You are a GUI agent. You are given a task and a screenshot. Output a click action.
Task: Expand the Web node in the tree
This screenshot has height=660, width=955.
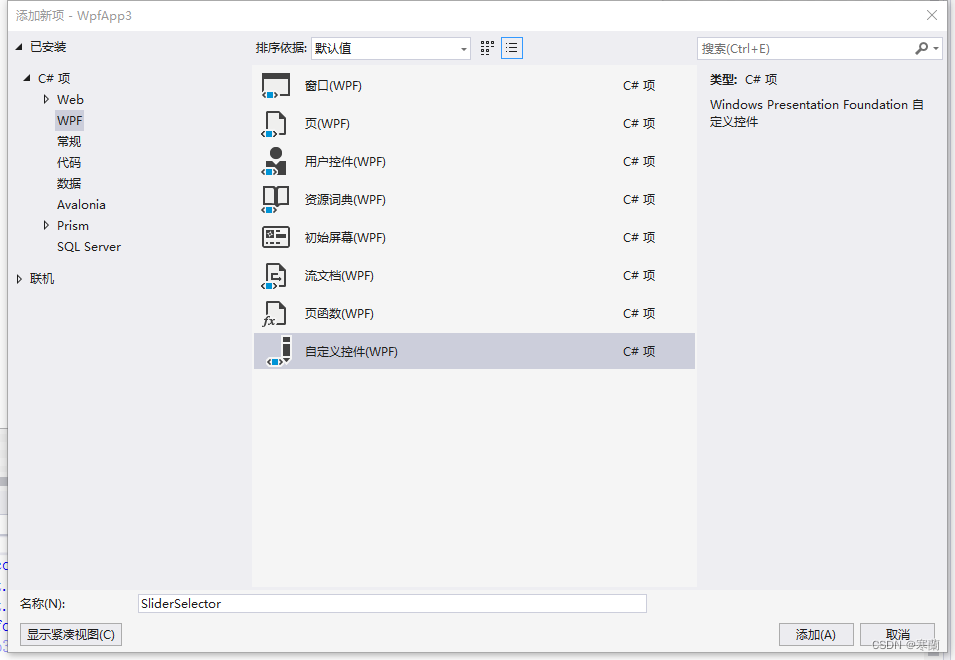(x=45, y=99)
